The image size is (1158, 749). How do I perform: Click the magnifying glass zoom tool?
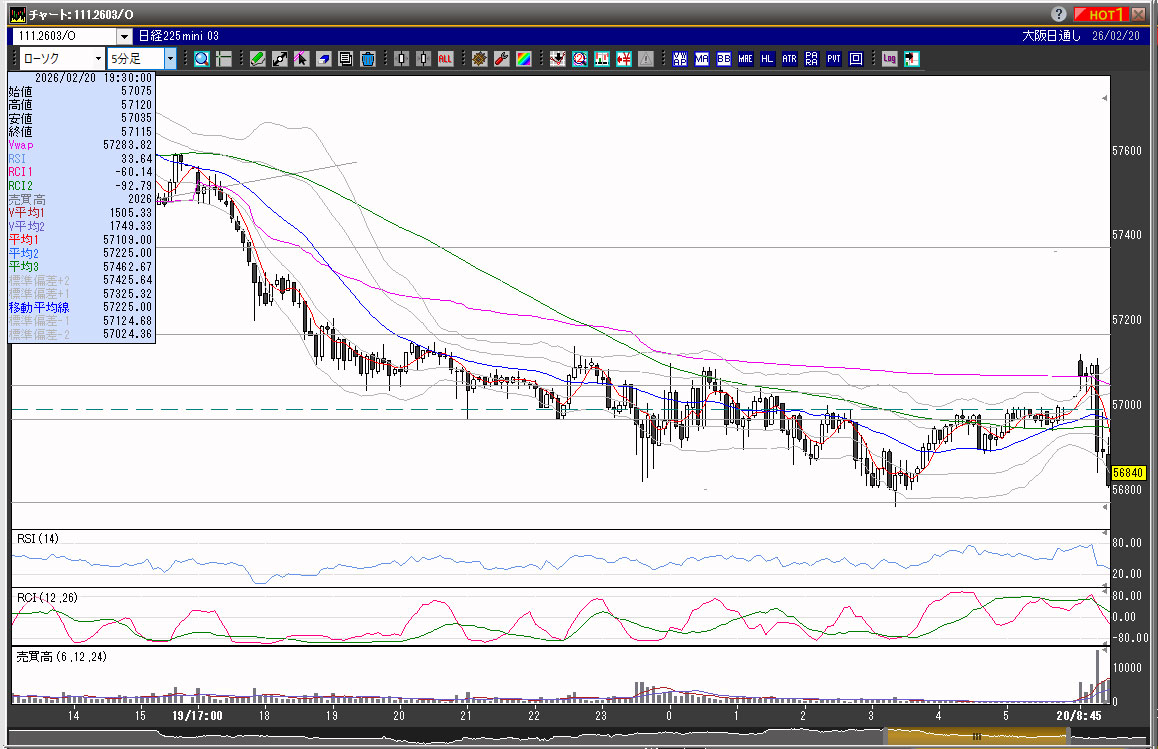202,59
